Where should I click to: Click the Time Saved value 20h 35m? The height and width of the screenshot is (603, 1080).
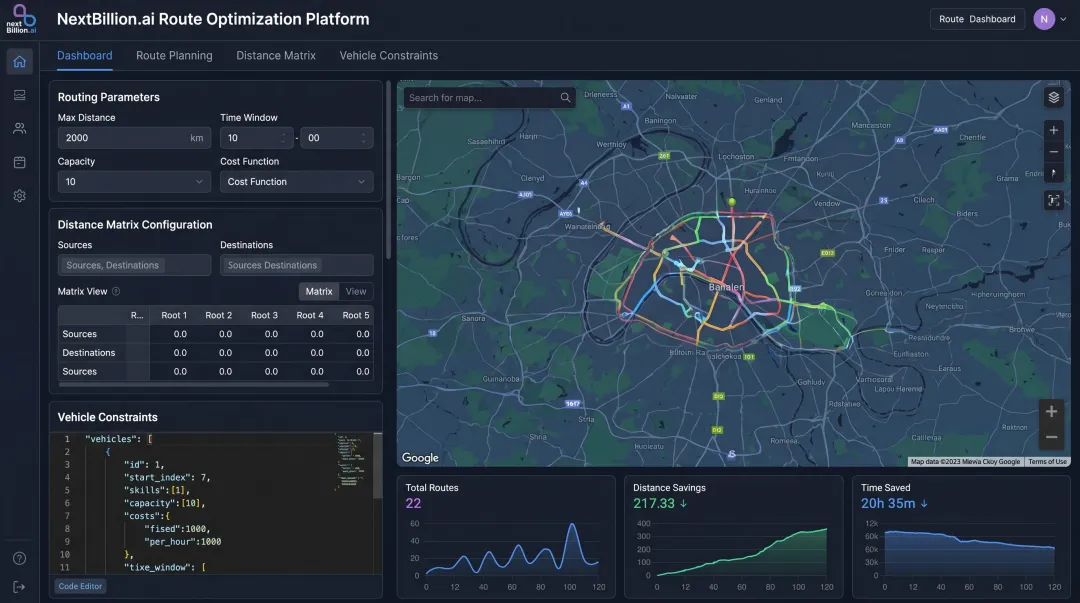888,504
